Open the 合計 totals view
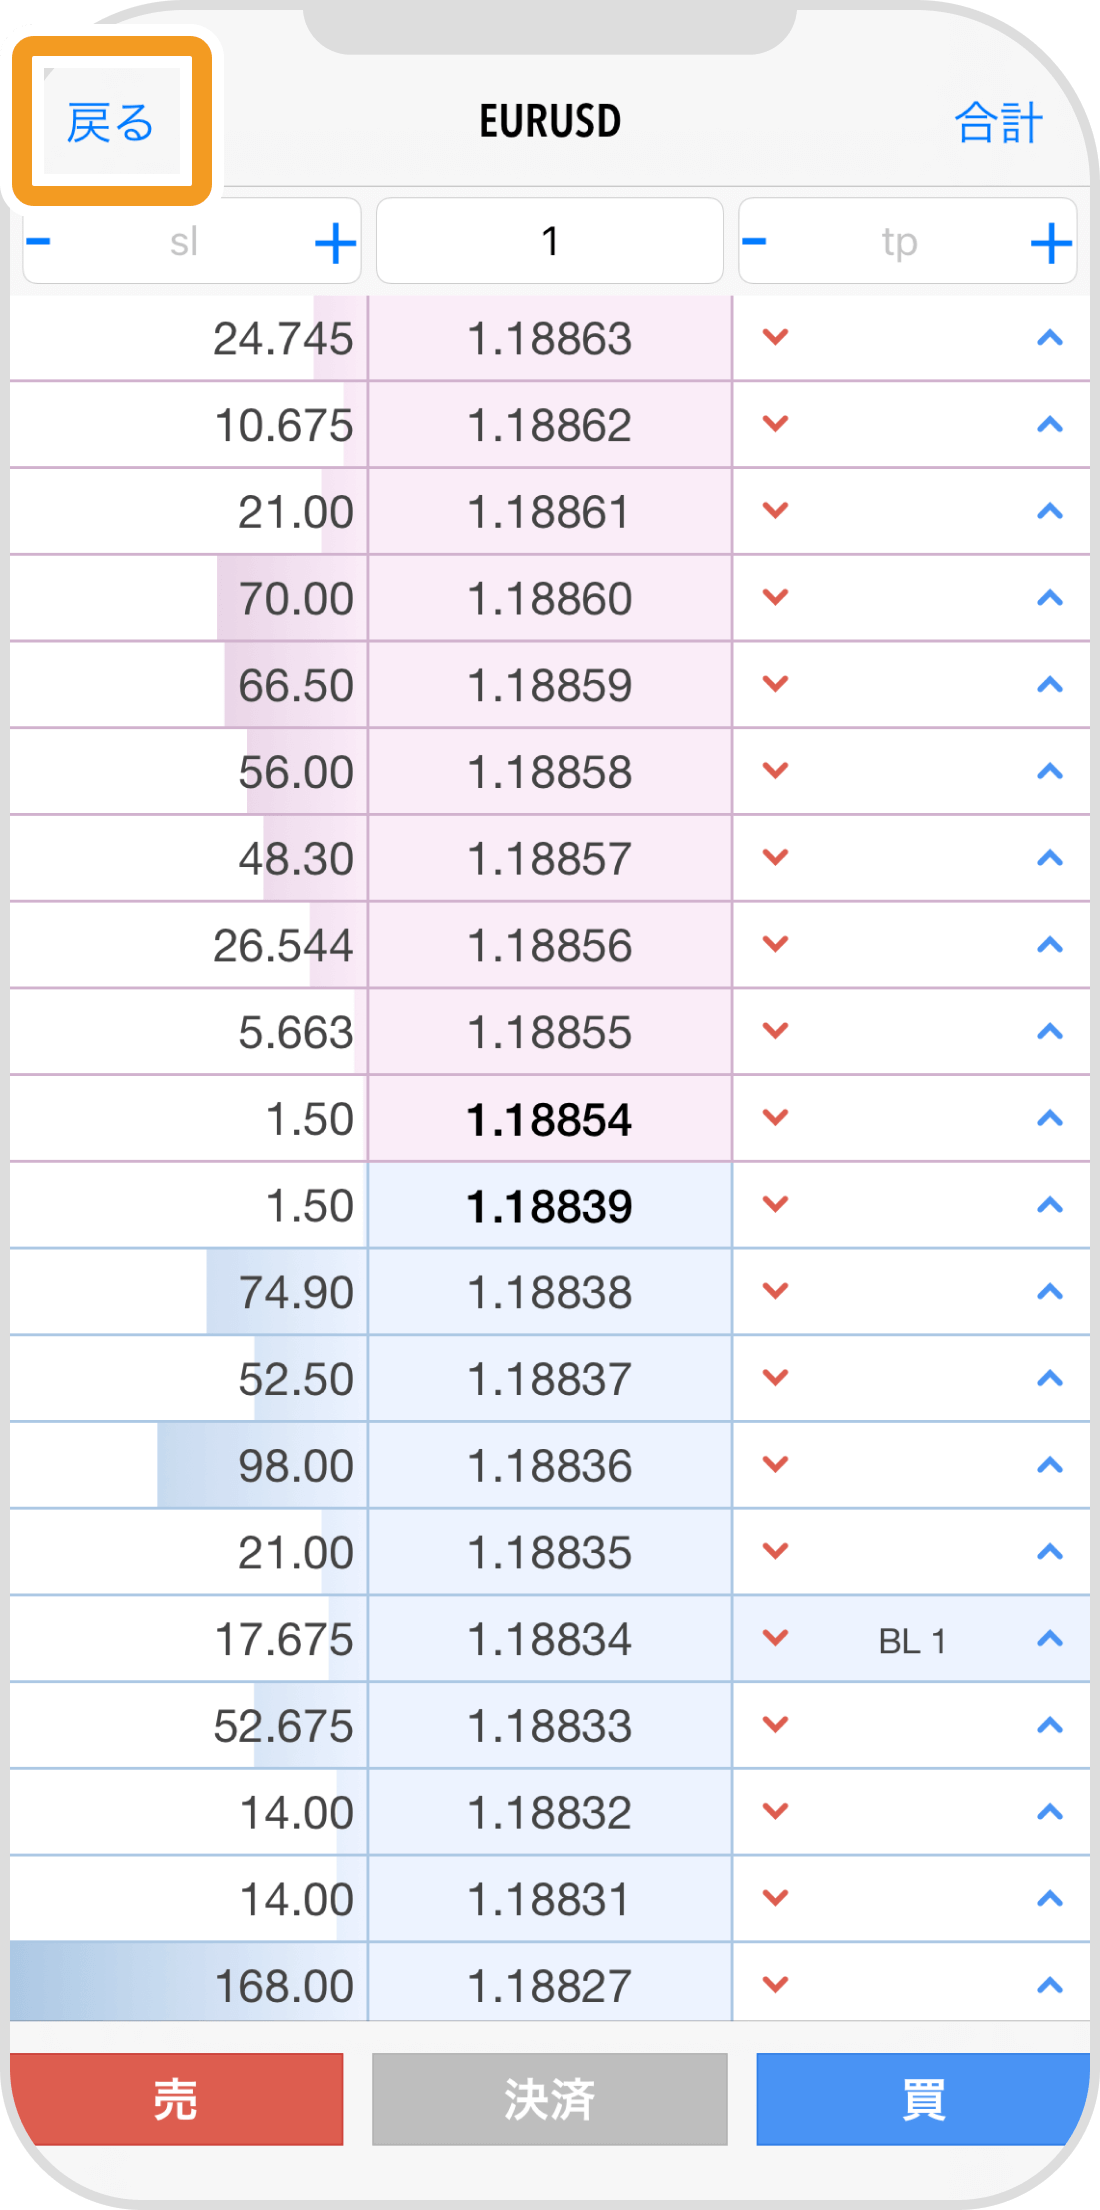This screenshot has height=2210, width=1100. coord(998,123)
